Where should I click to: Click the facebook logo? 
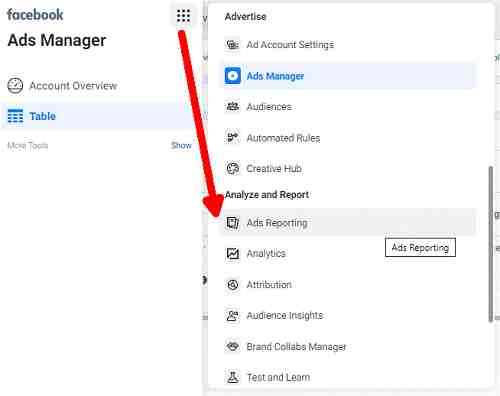(35, 15)
